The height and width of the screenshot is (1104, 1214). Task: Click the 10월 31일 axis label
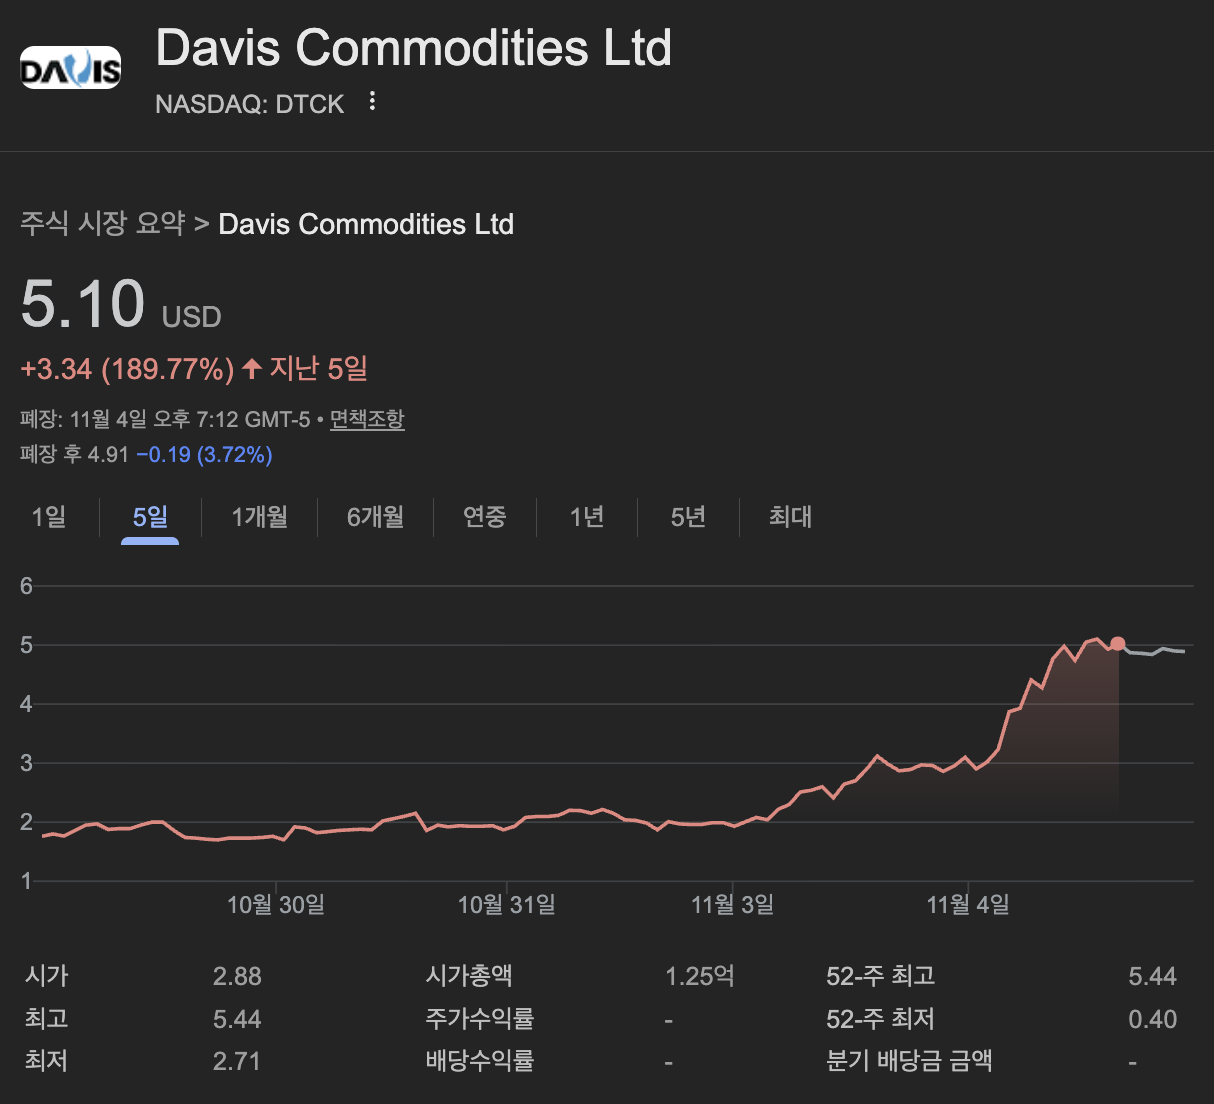coord(507,905)
